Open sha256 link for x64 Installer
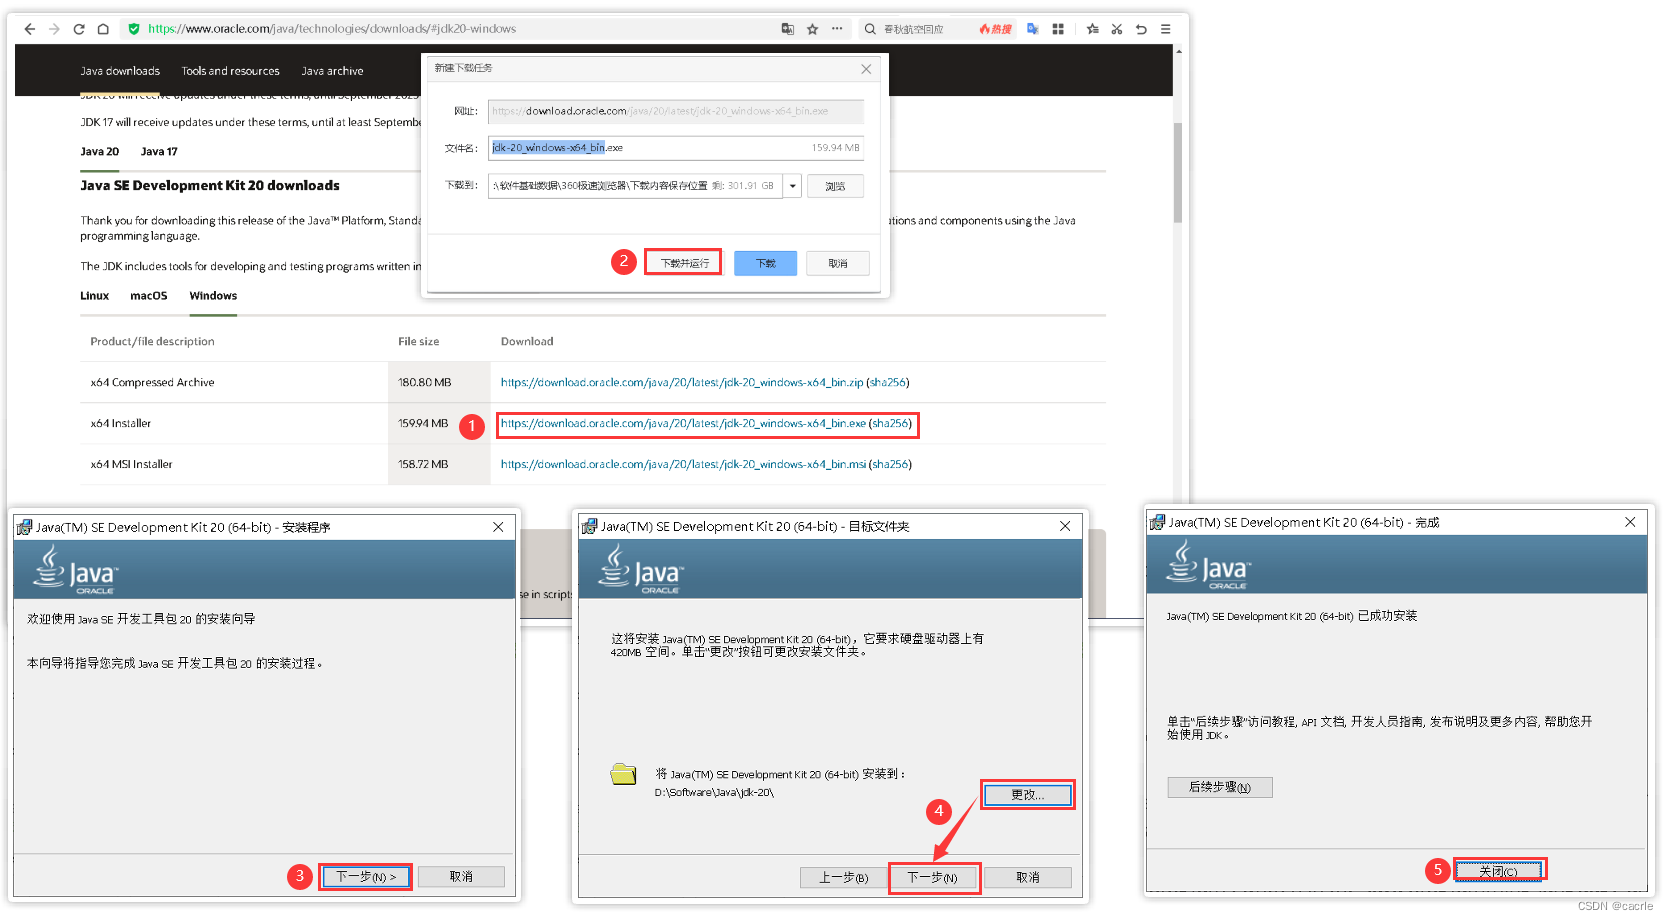Viewport: 1668px width, 920px height. click(x=890, y=424)
